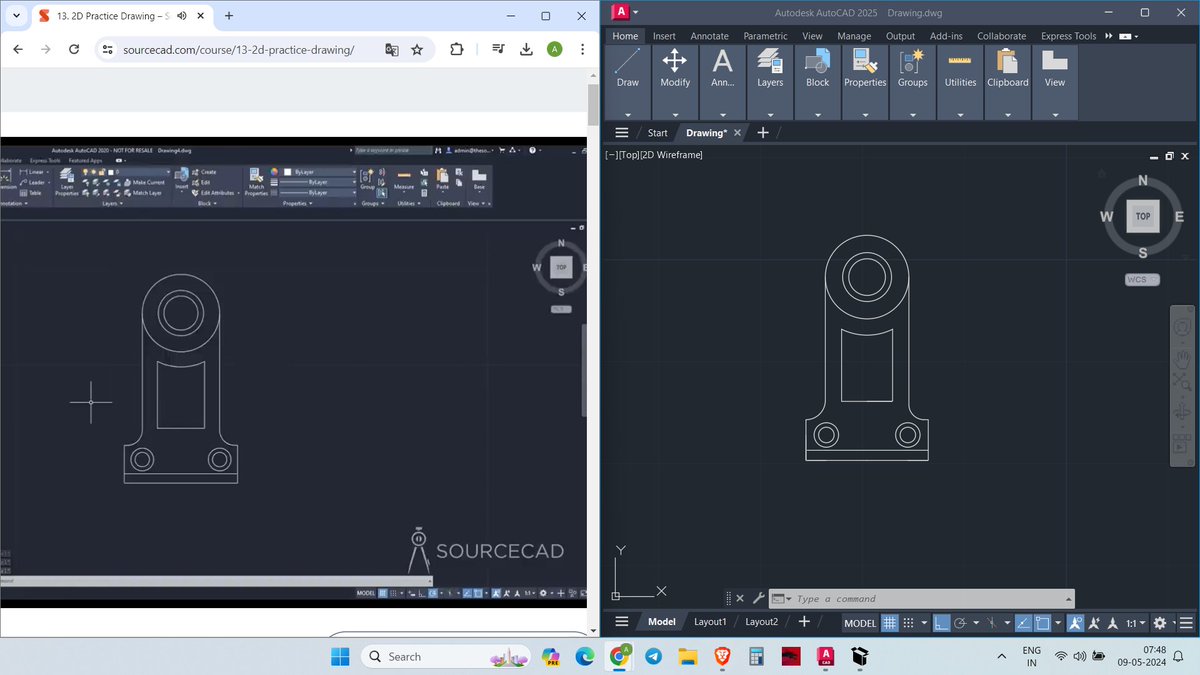This screenshot has width=1200, height=675.
Task: Toggle isometric drafting in status bar
Action: click(x=991, y=623)
